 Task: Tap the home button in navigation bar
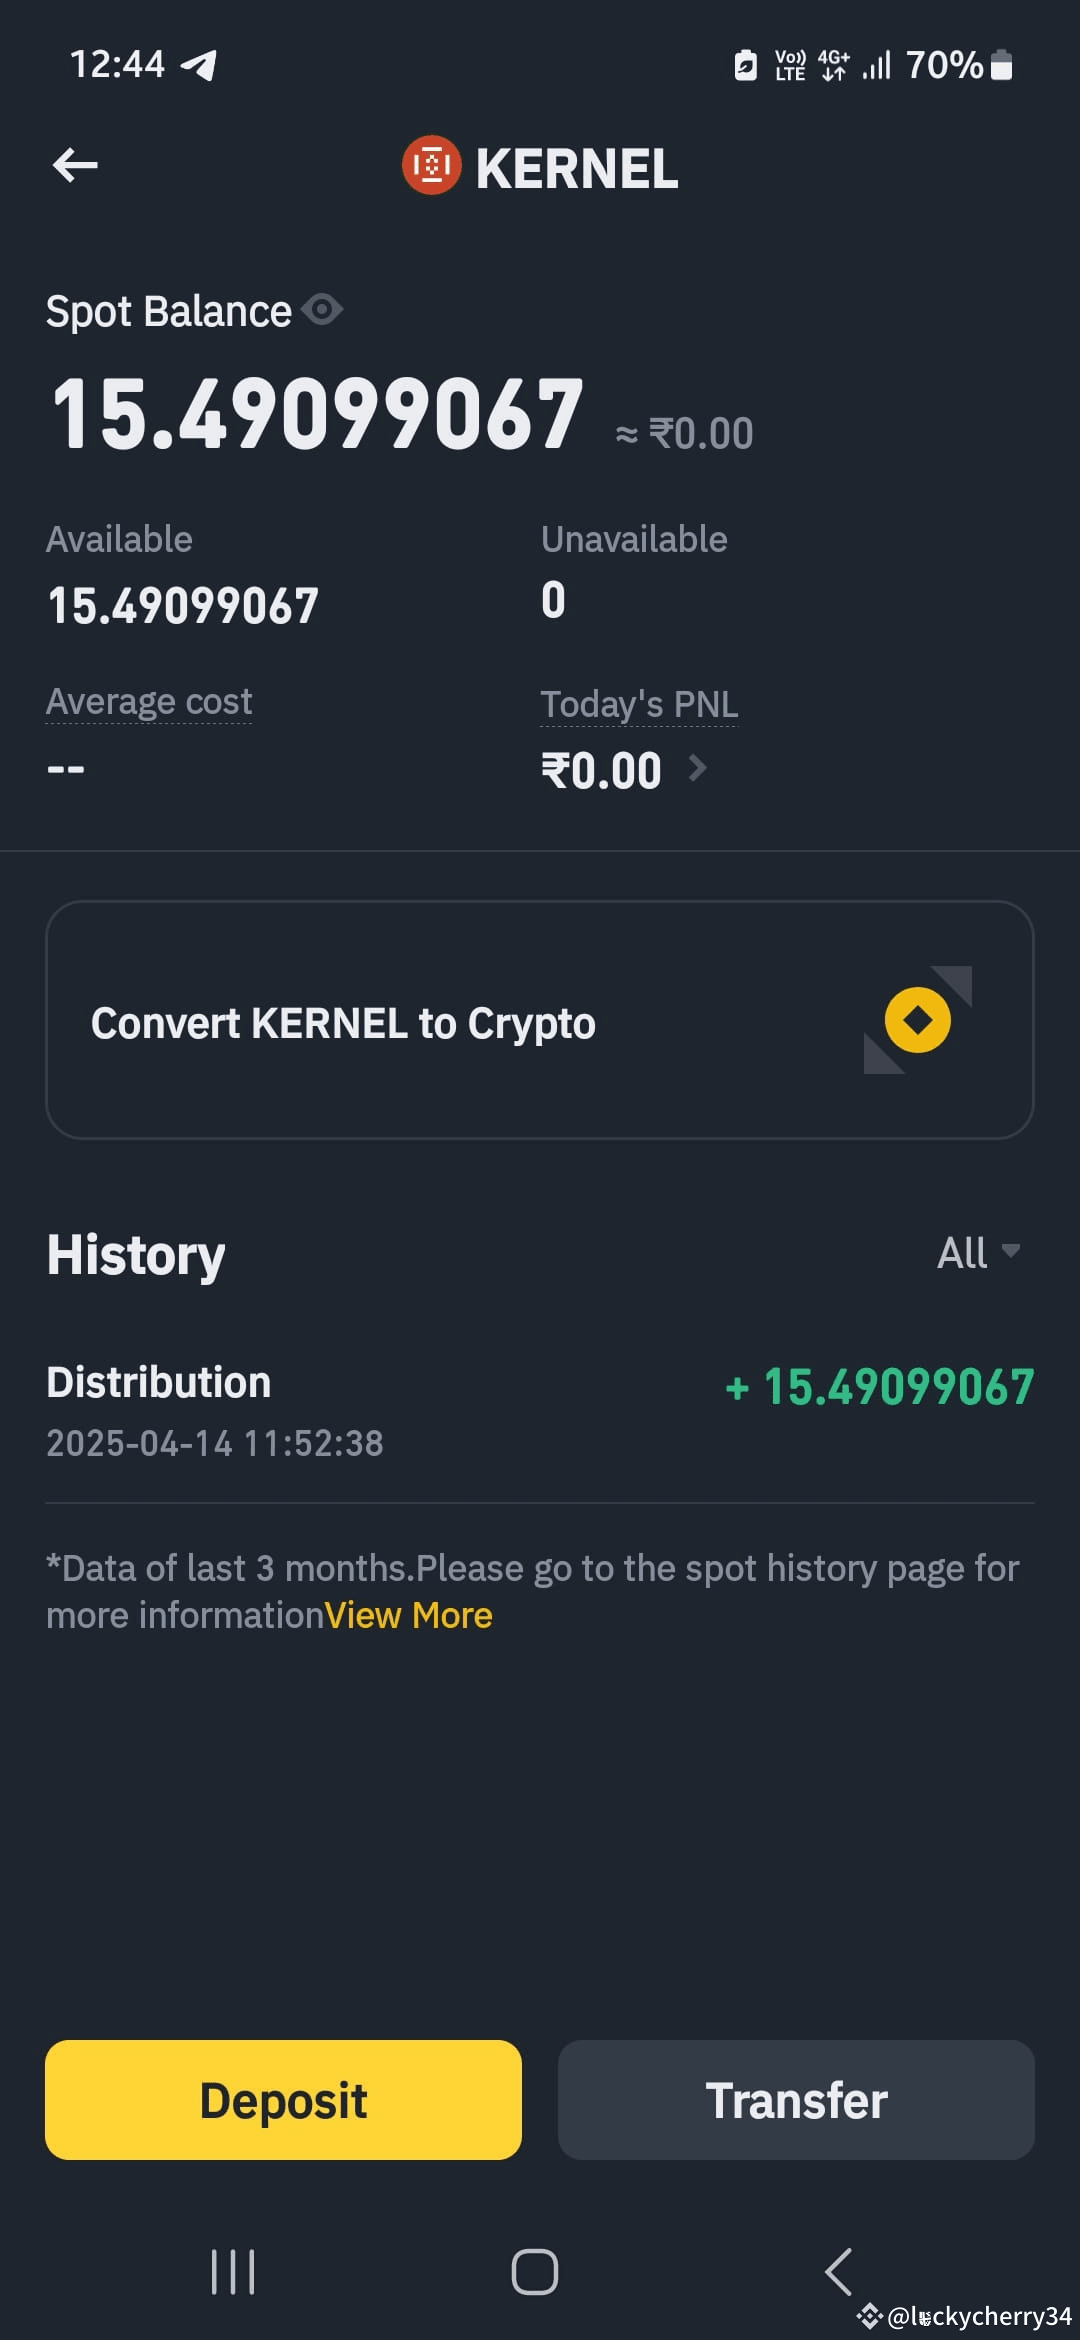(x=537, y=2270)
